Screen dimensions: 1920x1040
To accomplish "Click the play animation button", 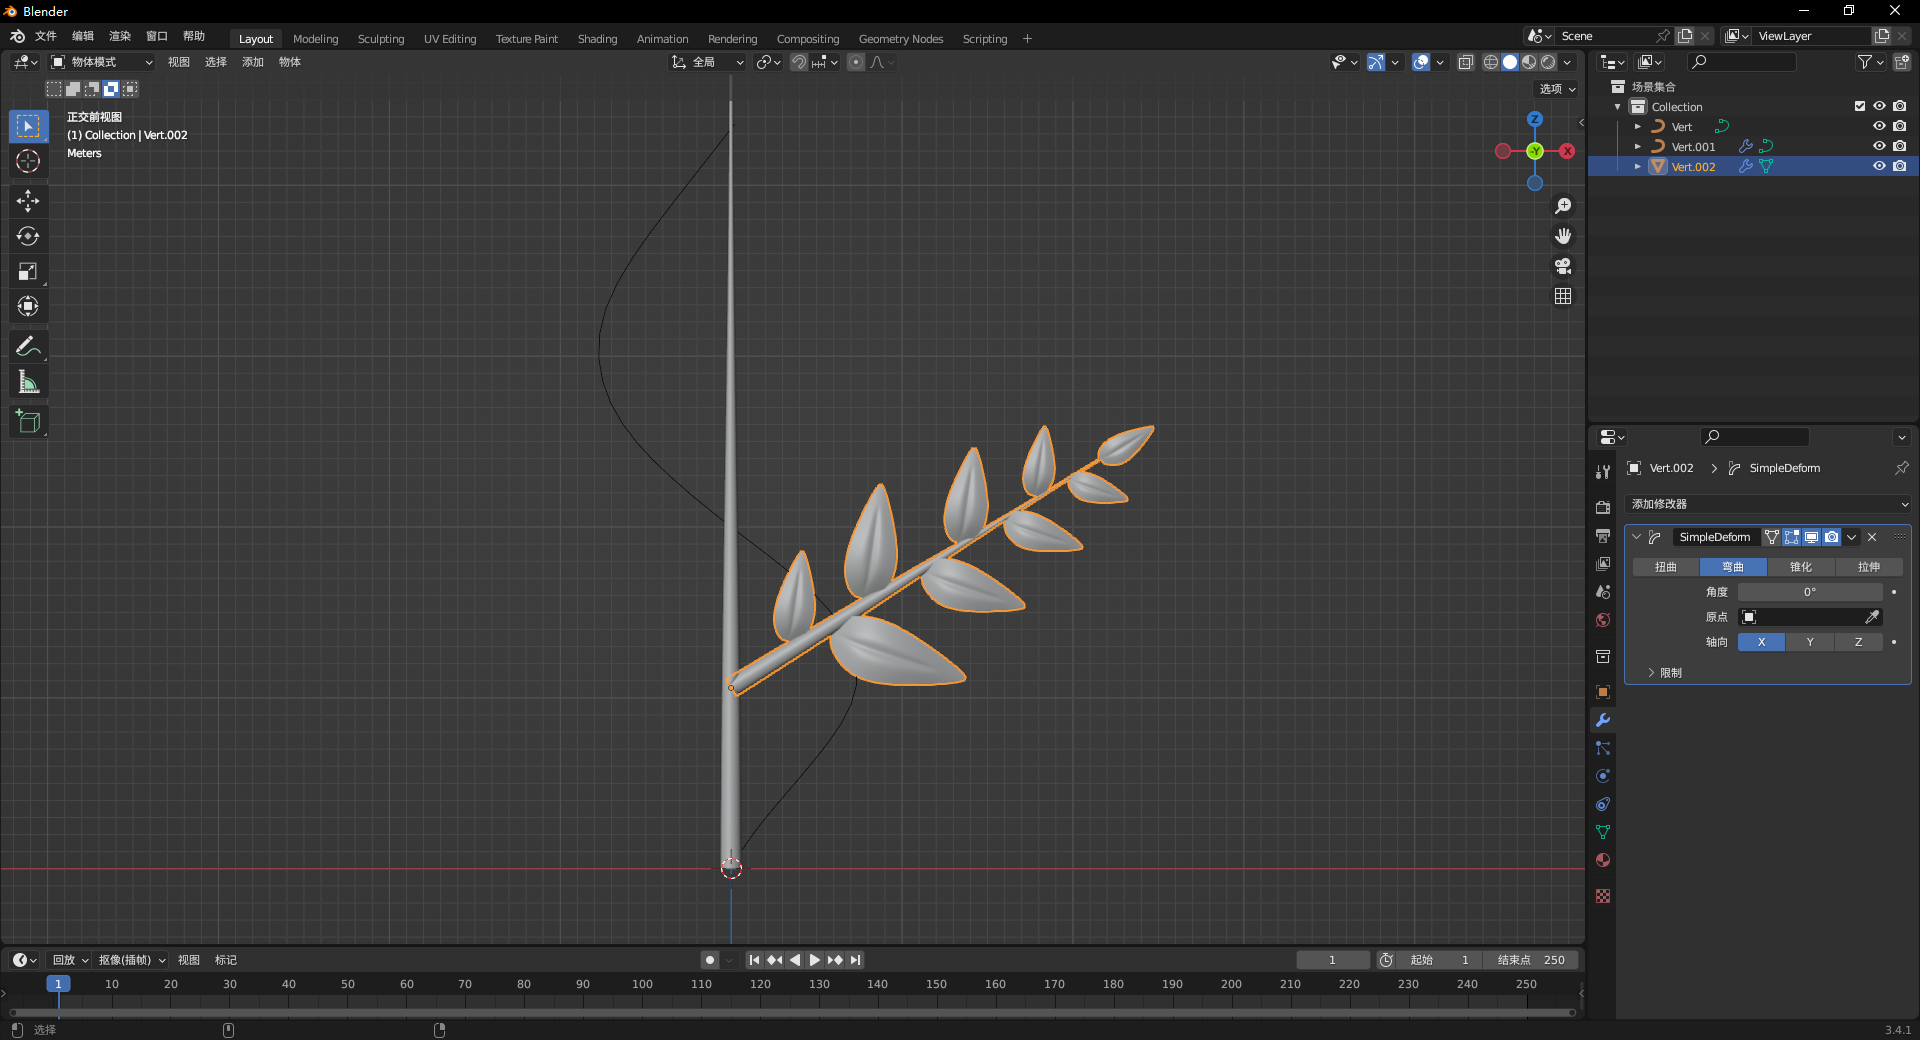I will coord(815,960).
